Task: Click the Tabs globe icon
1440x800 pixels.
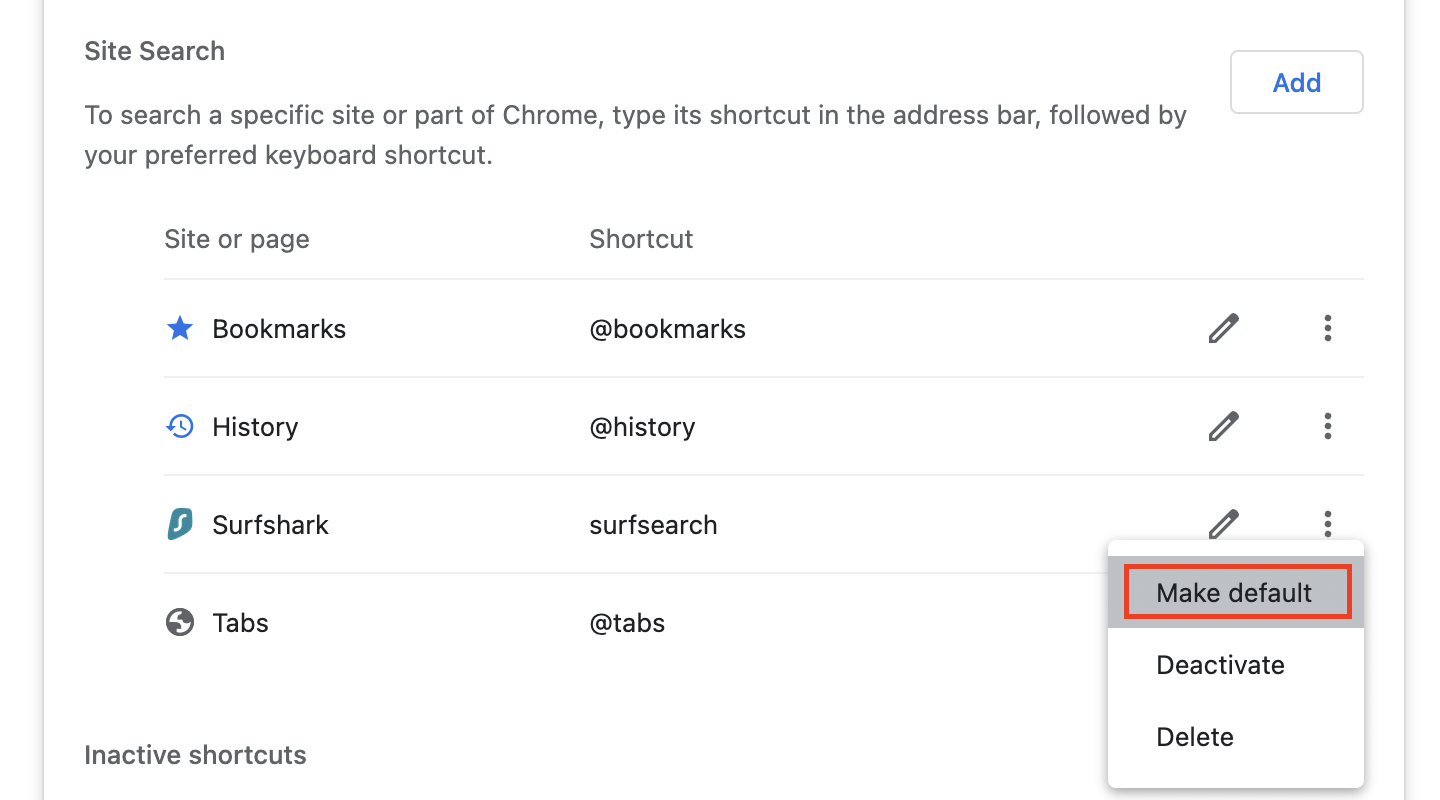Action: (x=180, y=623)
